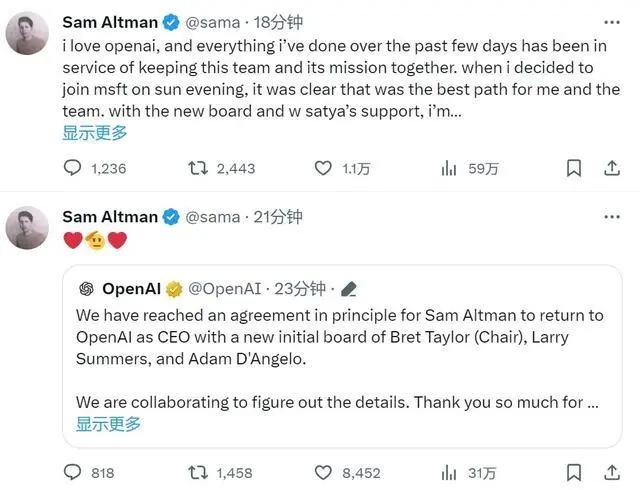
Task: Retweet the post with 1,458 reposts
Action: click(198, 473)
